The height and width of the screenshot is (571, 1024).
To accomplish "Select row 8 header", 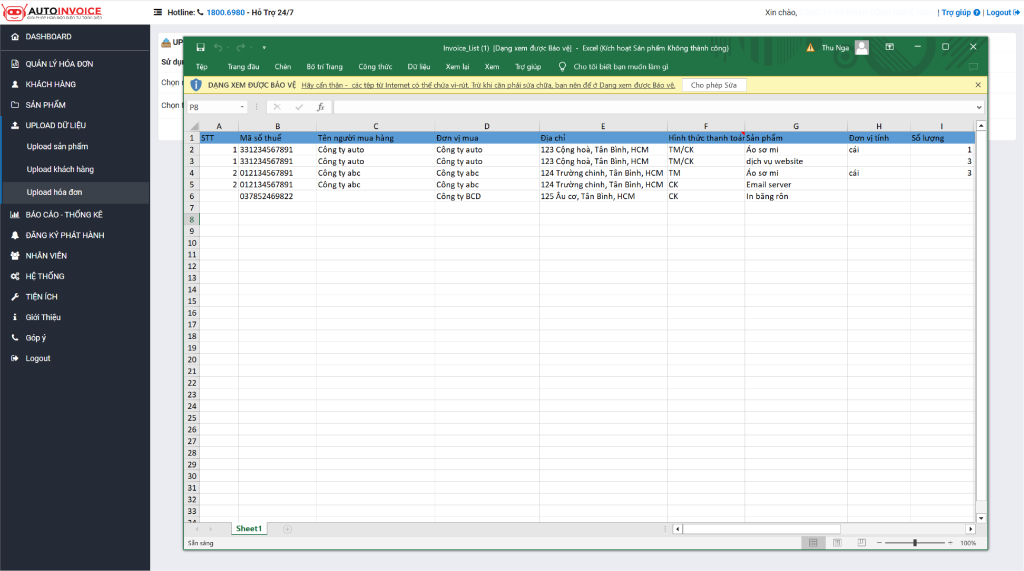I will pos(192,220).
